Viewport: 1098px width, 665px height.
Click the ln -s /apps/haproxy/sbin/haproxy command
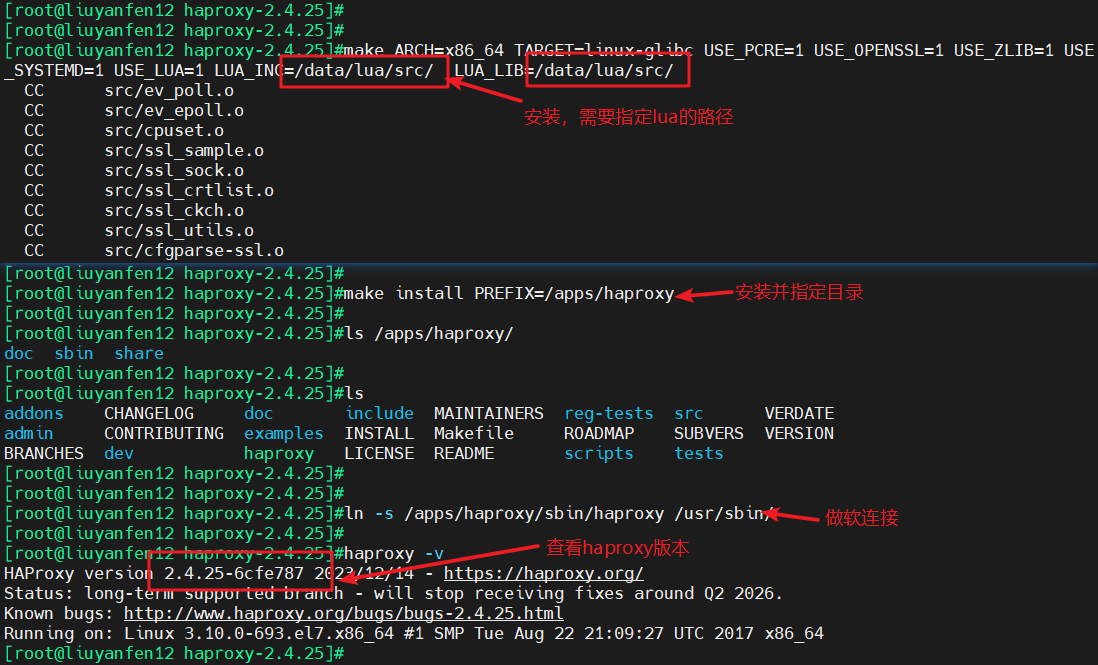point(559,513)
